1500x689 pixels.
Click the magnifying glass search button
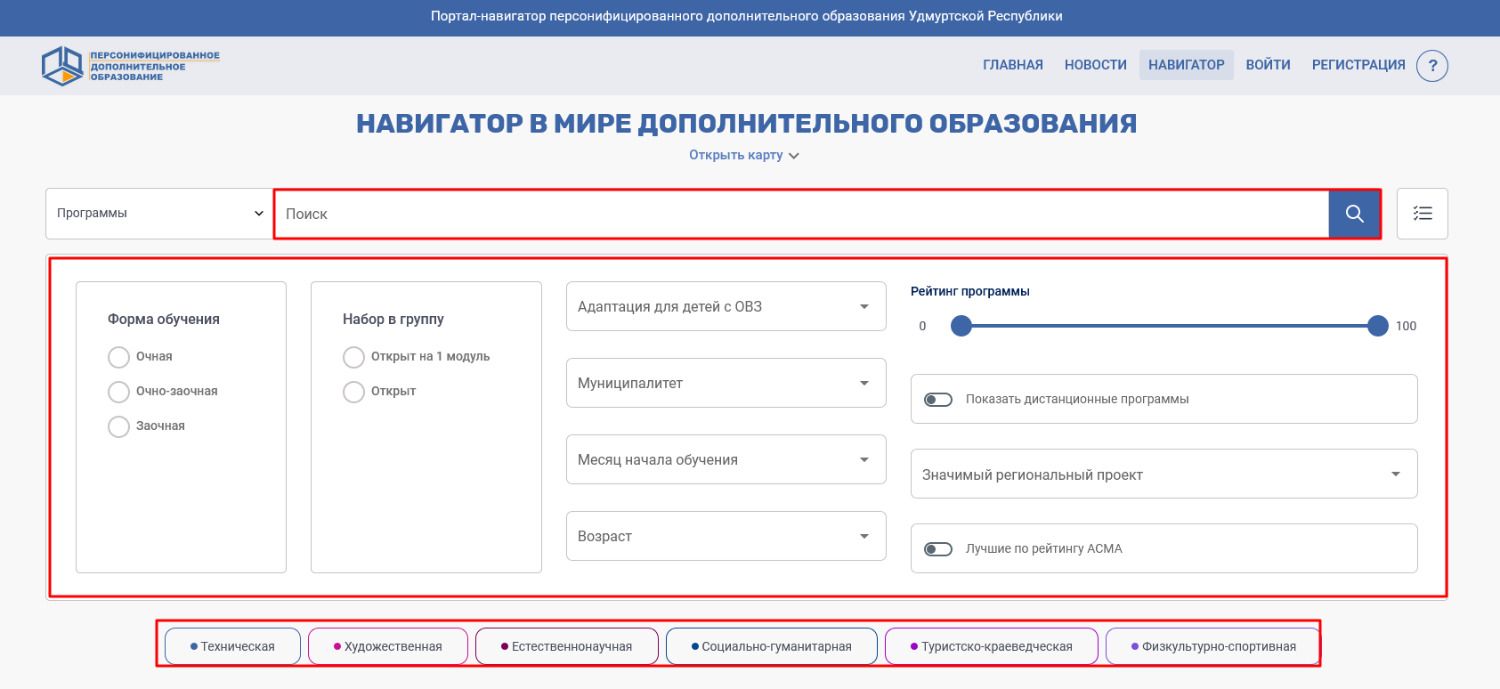[1354, 214]
